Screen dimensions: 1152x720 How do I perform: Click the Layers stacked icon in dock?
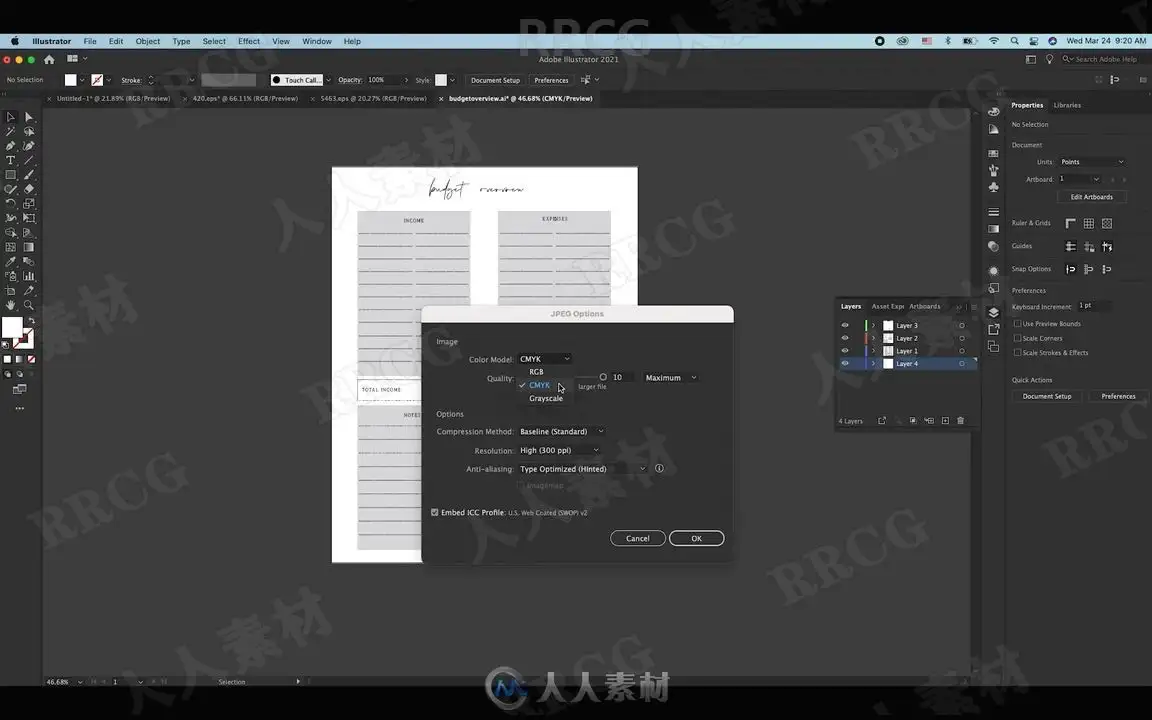click(993, 312)
